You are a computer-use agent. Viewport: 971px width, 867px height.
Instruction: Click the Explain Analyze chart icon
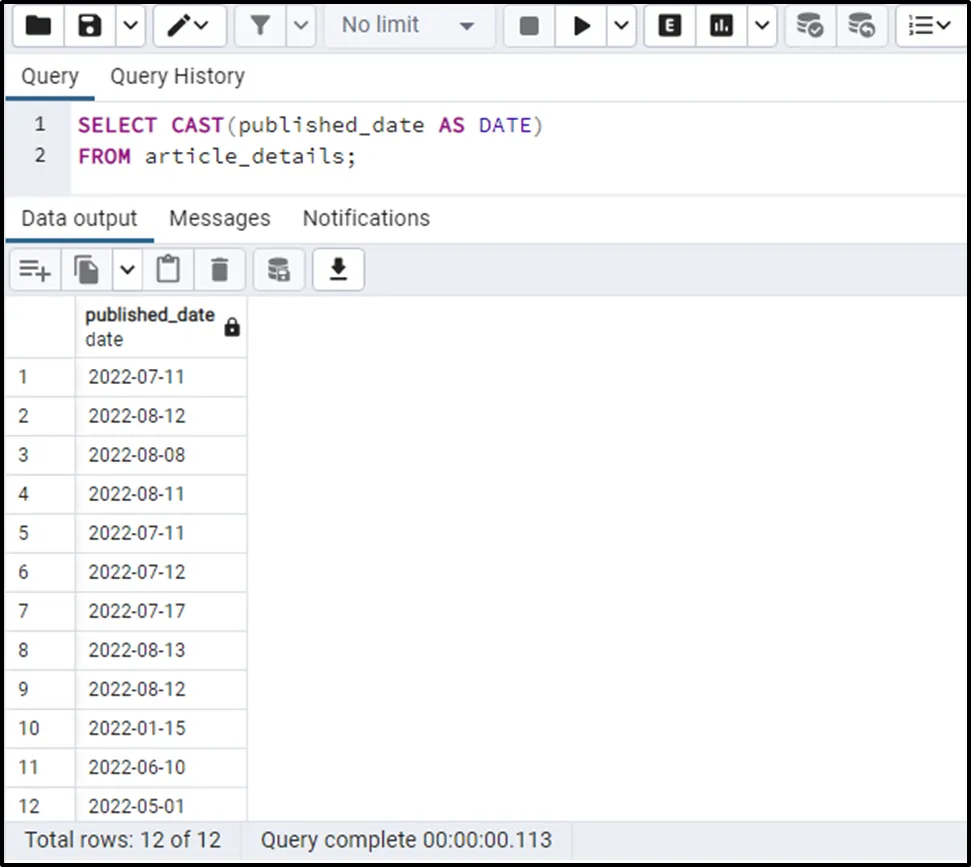coord(721,26)
